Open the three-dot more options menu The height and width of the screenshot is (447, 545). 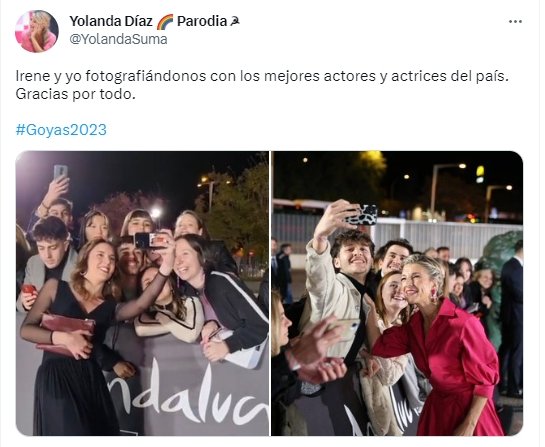tap(515, 22)
